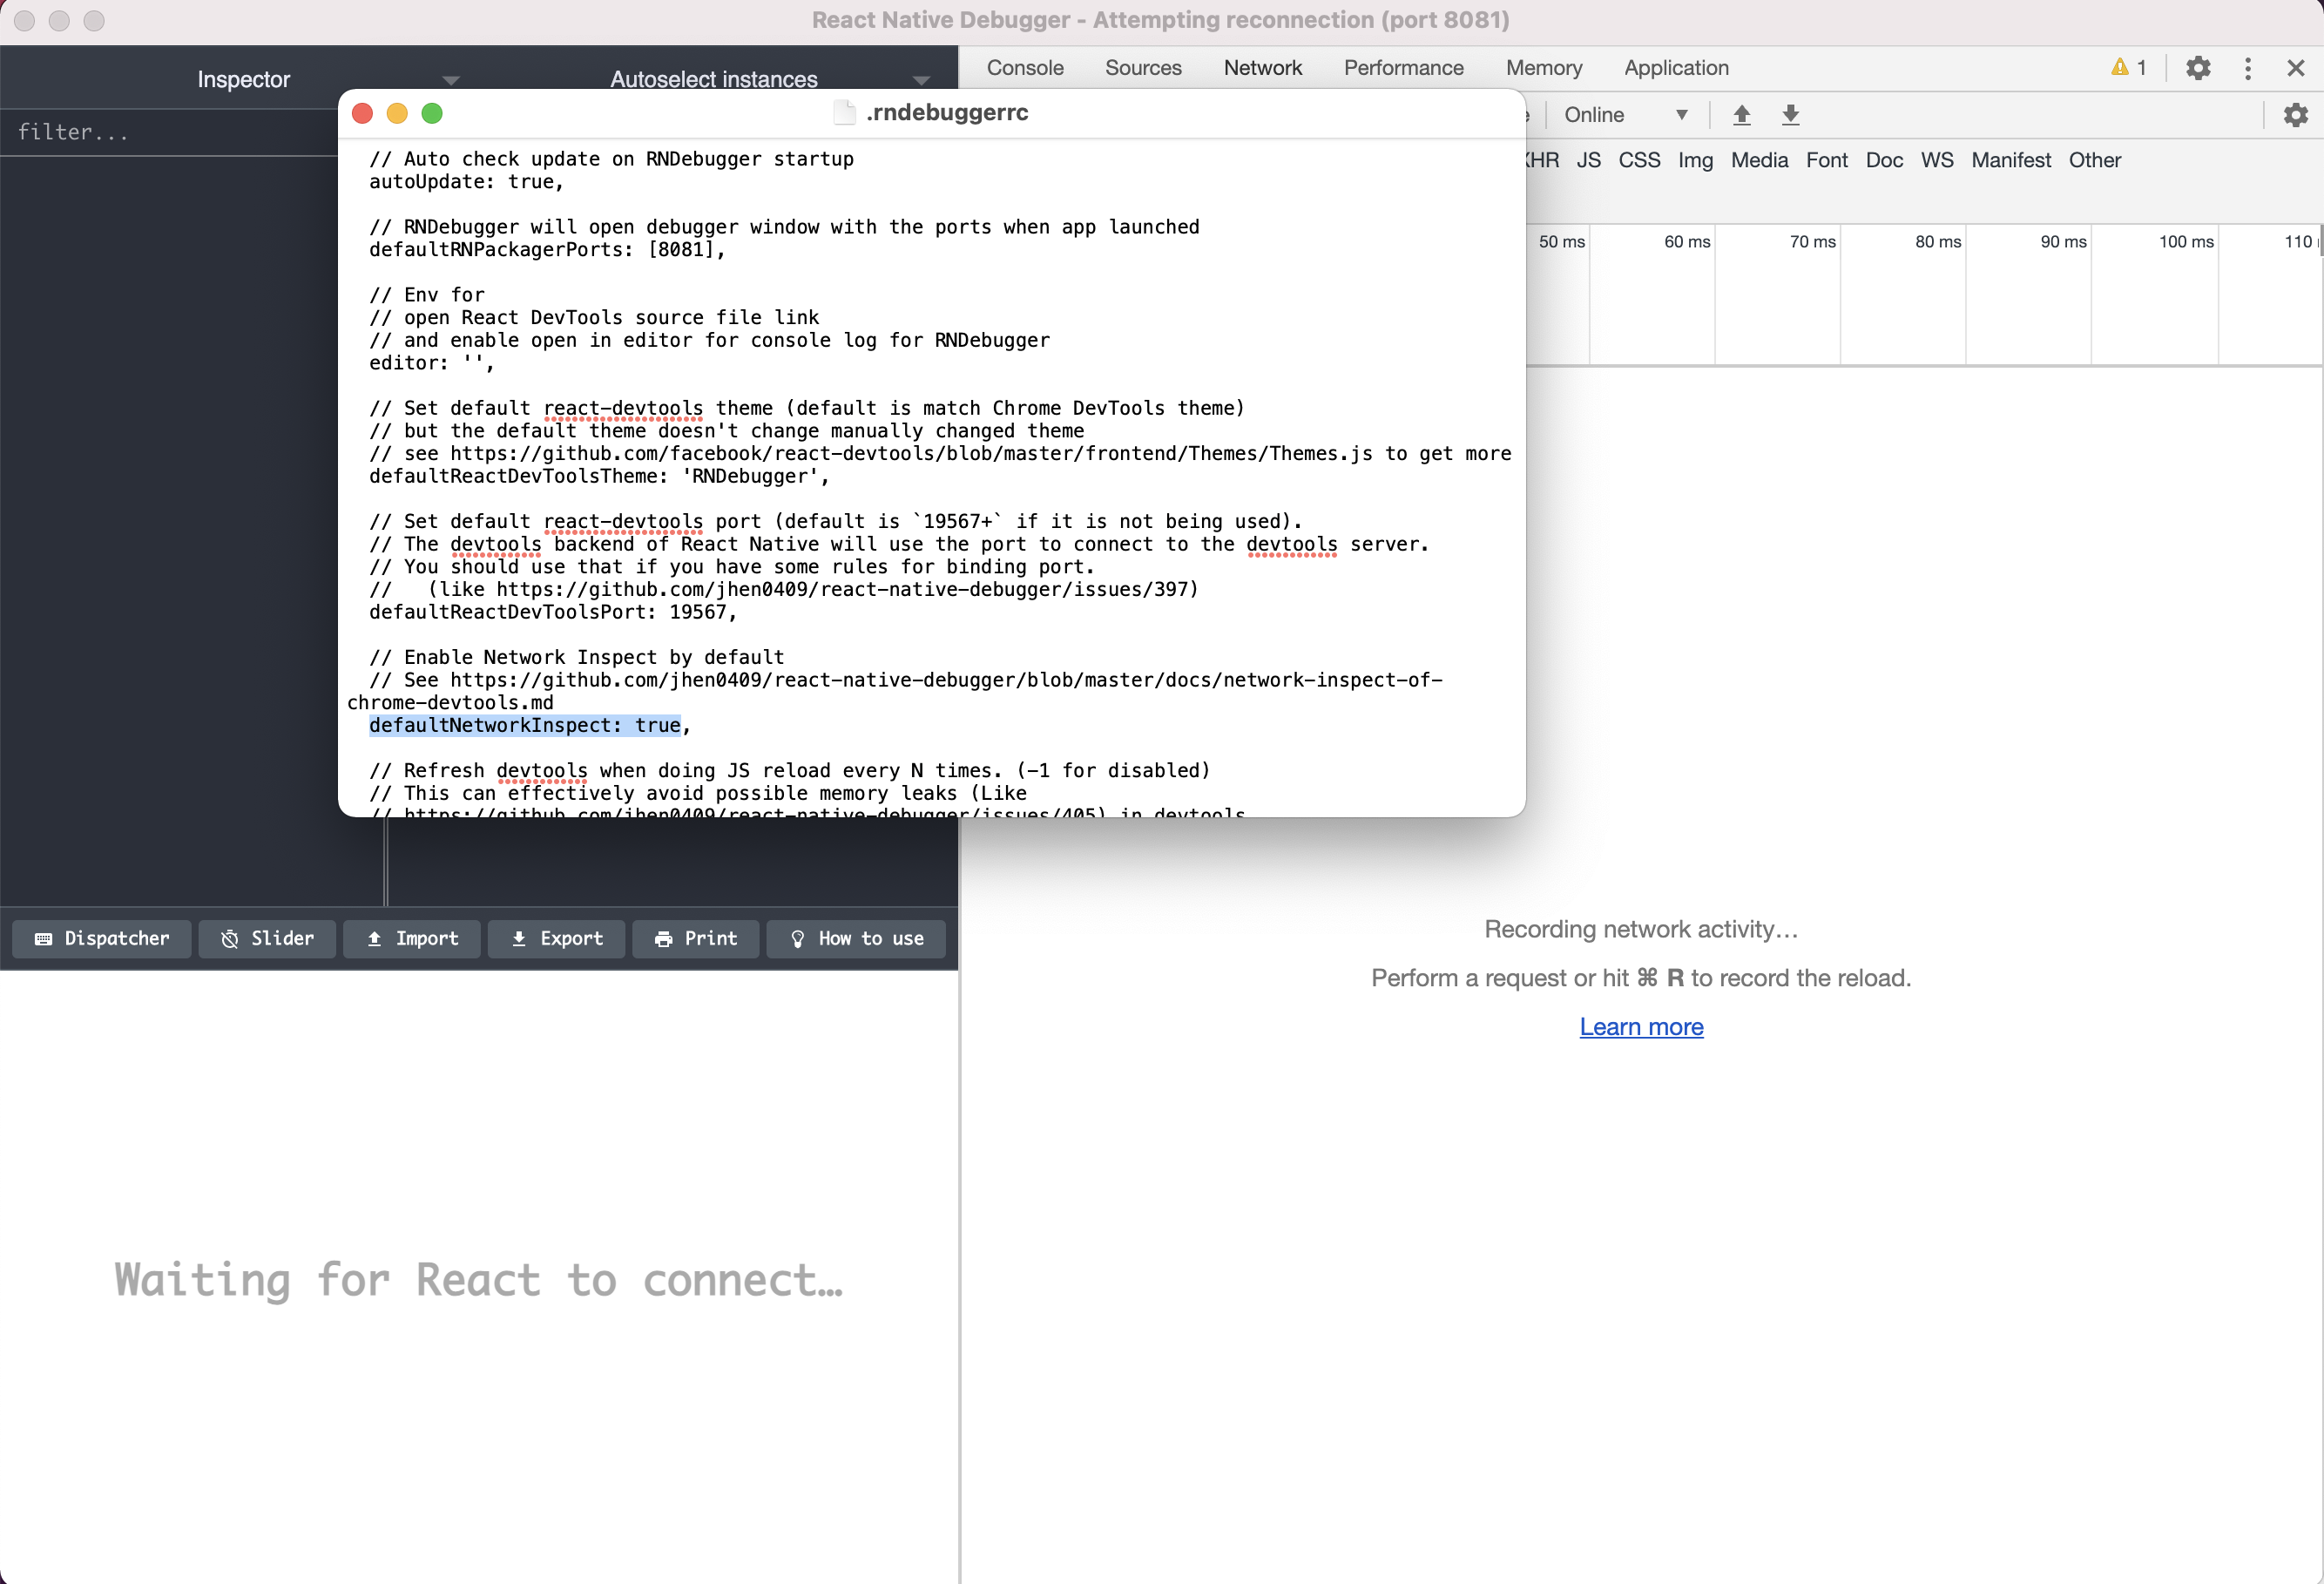The image size is (2324, 1584).
Task: Click the 'Recording network activity…' text
Action: coord(1640,929)
